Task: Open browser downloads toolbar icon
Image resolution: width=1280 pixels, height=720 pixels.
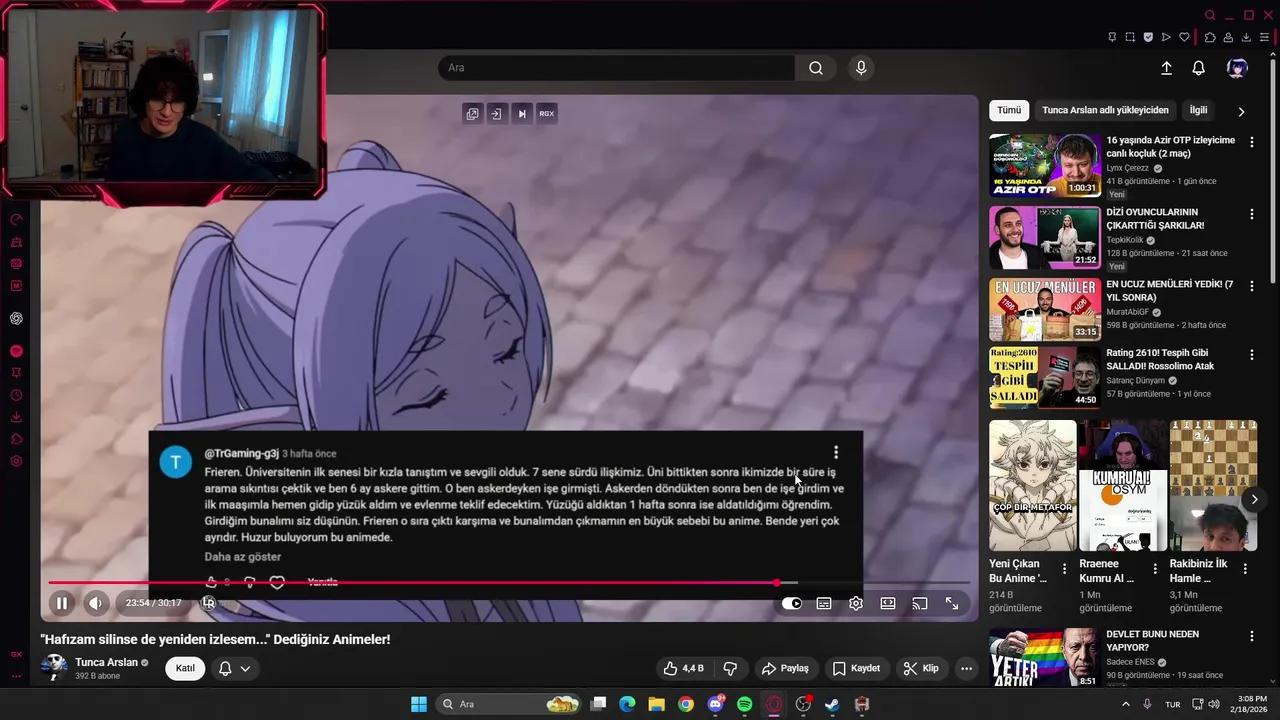Action: (1247, 37)
